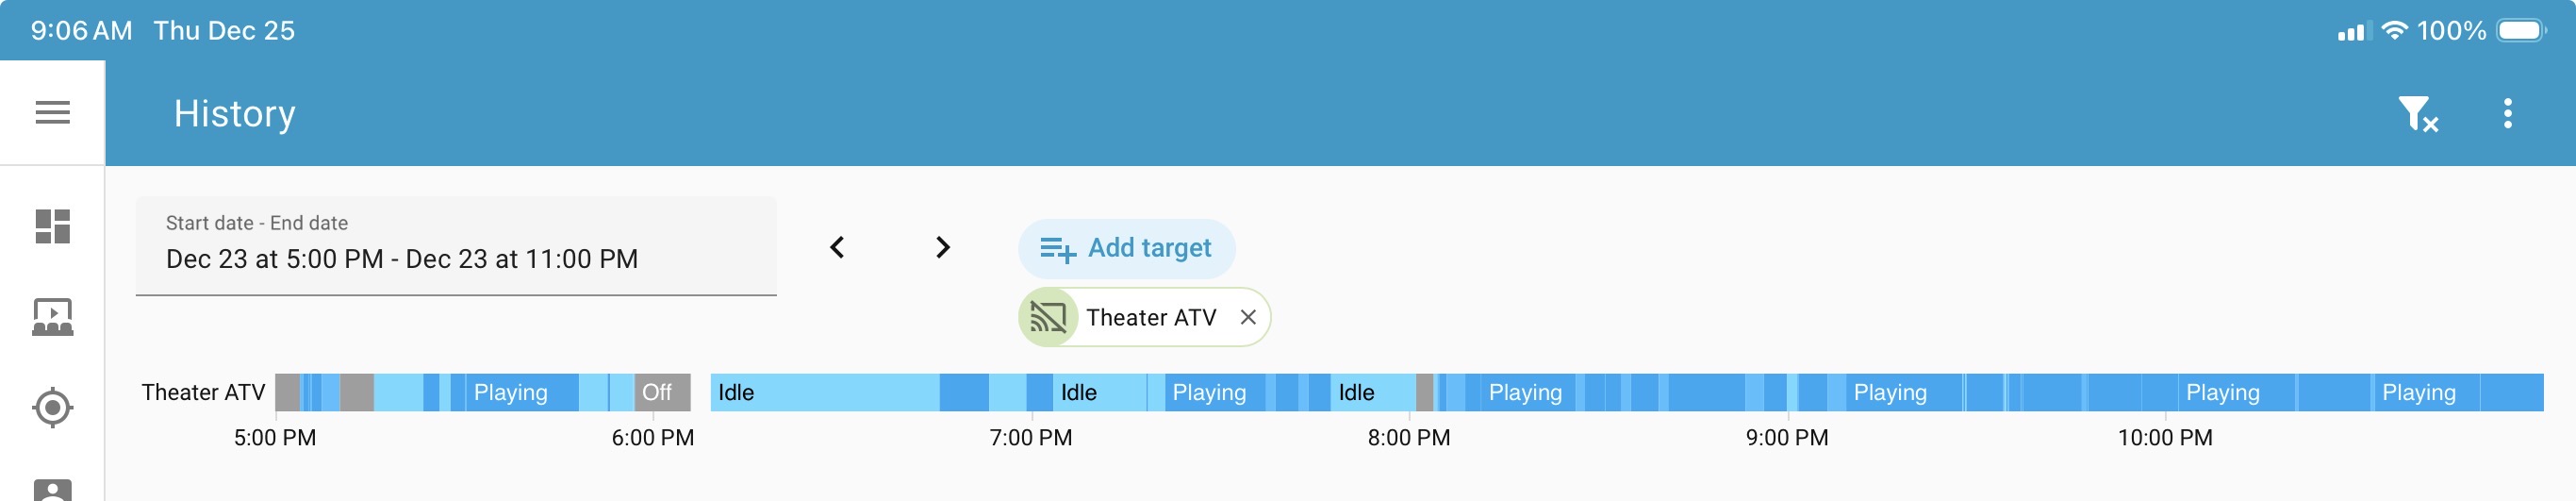The width and height of the screenshot is (2576, 501).
Task: Click the partially visible bottom sidebar icon
Action: (52, 490)
